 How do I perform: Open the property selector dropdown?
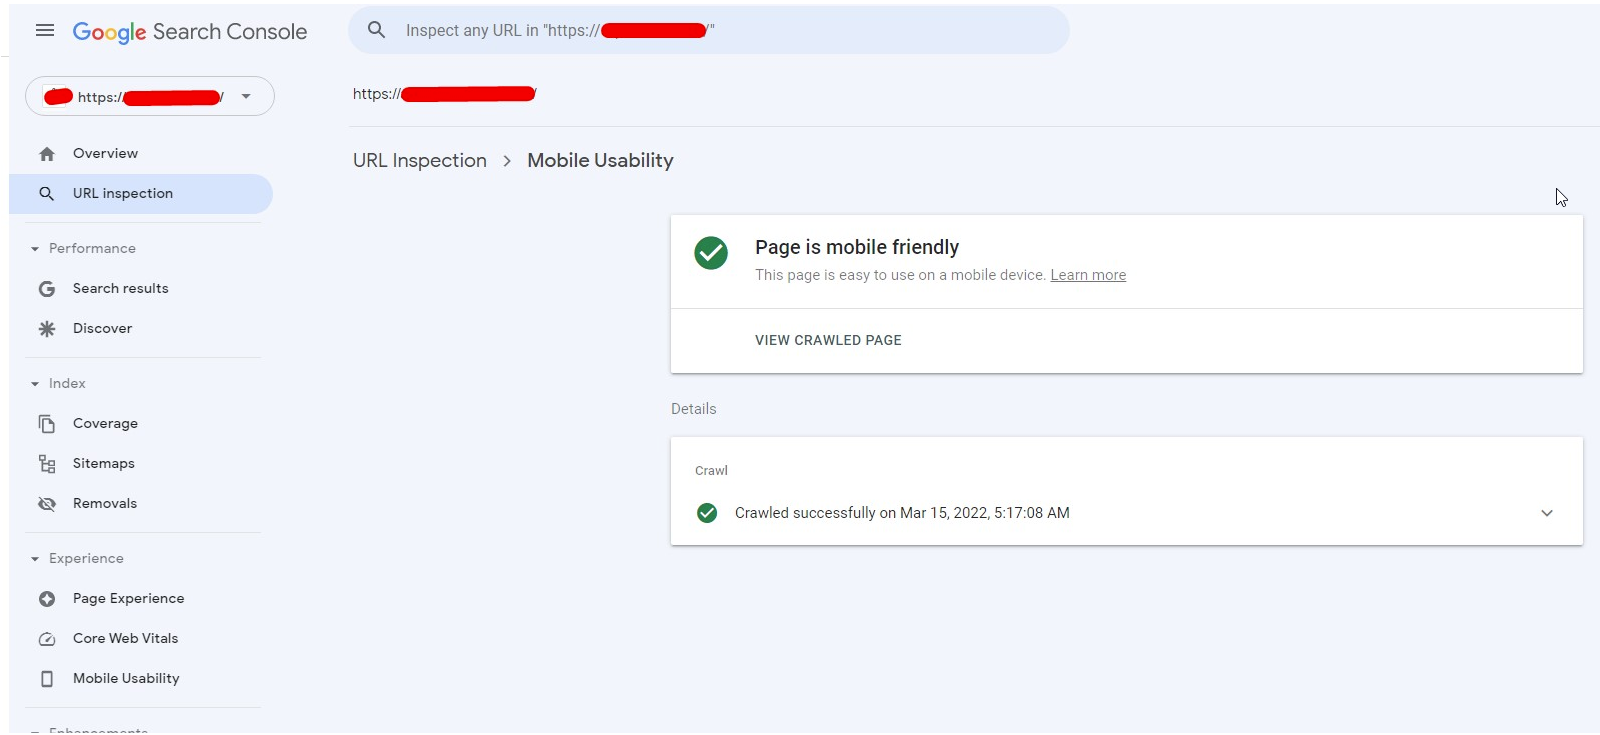click(x=150, y=96)
